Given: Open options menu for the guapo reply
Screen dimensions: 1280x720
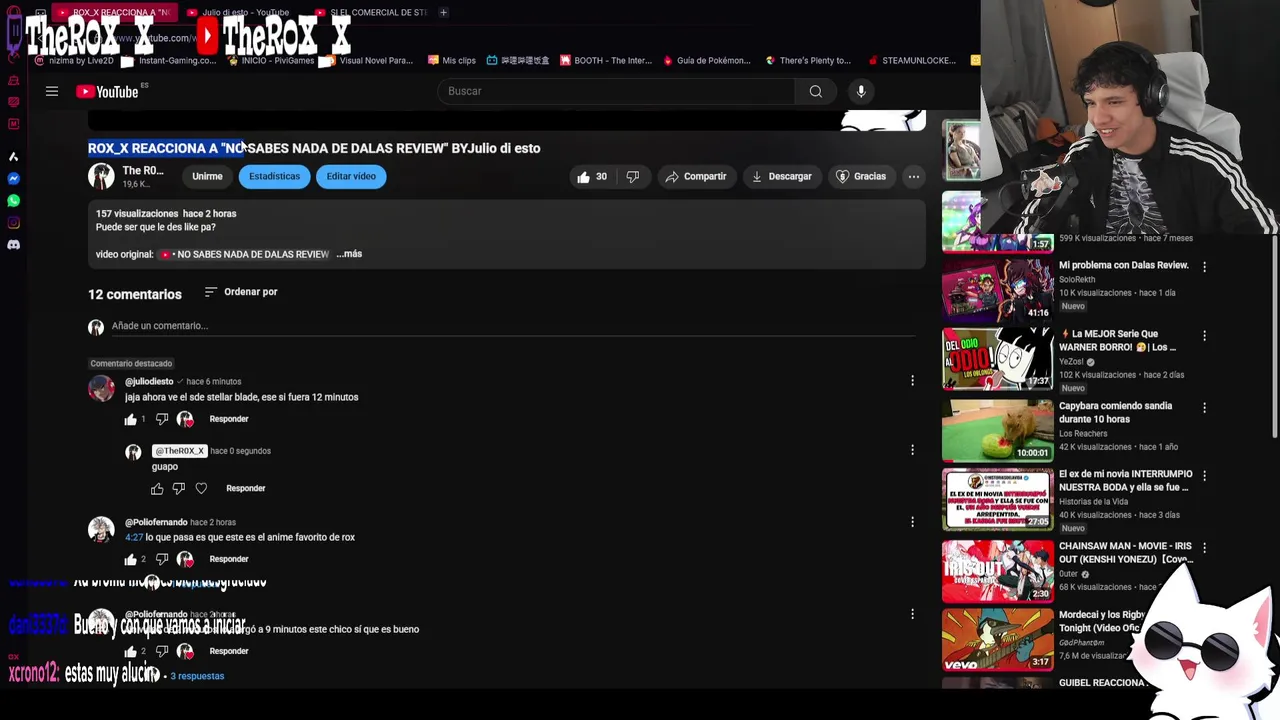Looking at the screenshot, I should tap(912, 450).
